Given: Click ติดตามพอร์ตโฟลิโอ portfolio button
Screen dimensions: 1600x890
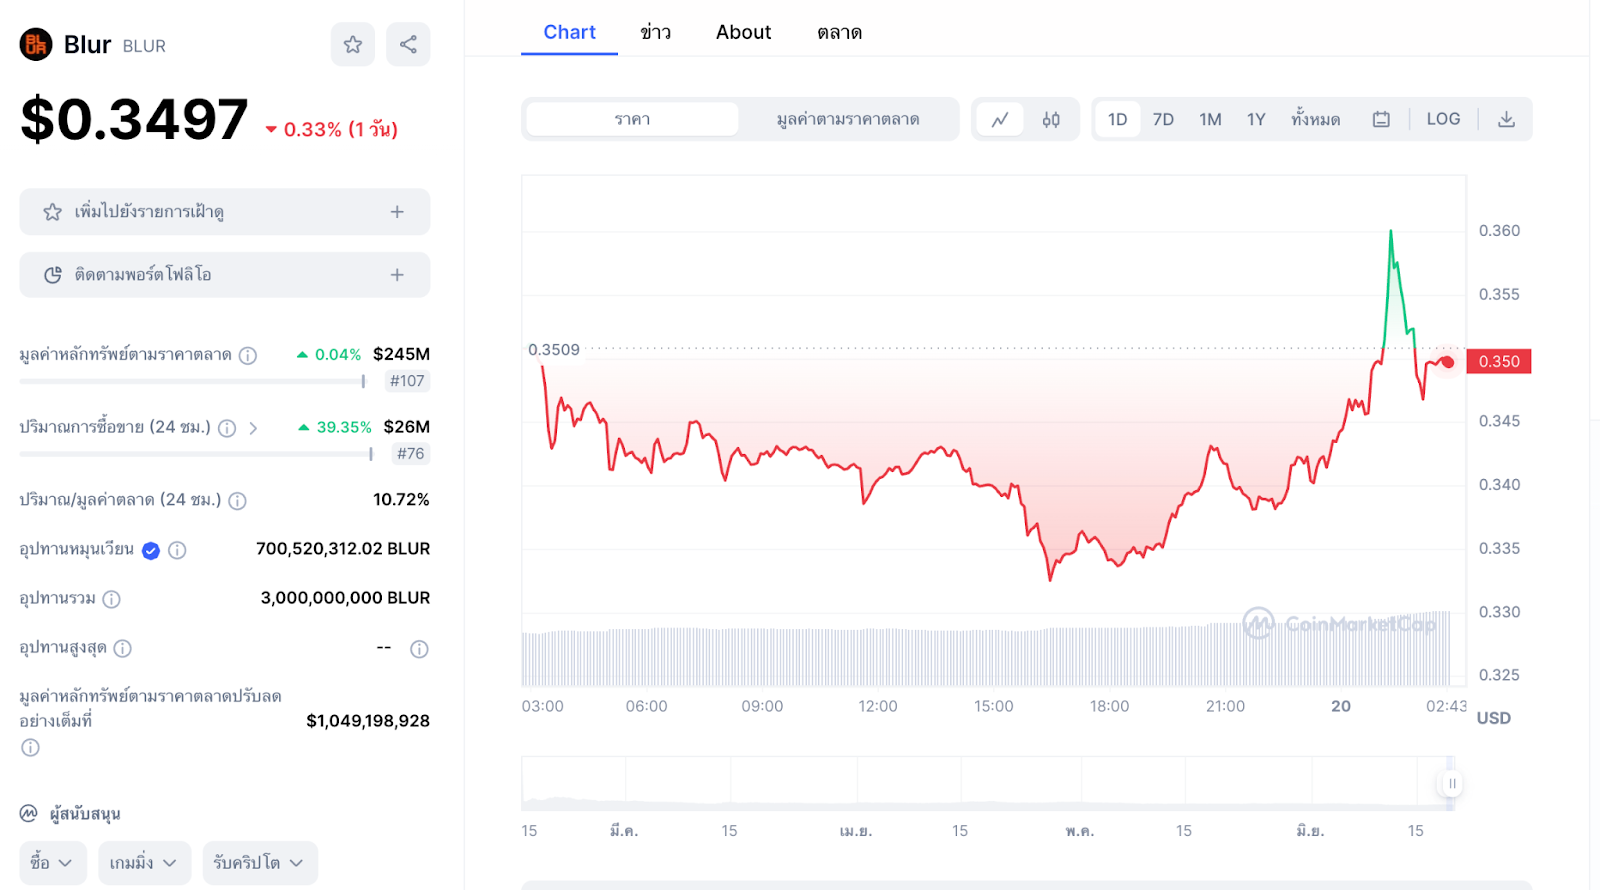Looking at the screenshot, I should (x=224, y=275).
